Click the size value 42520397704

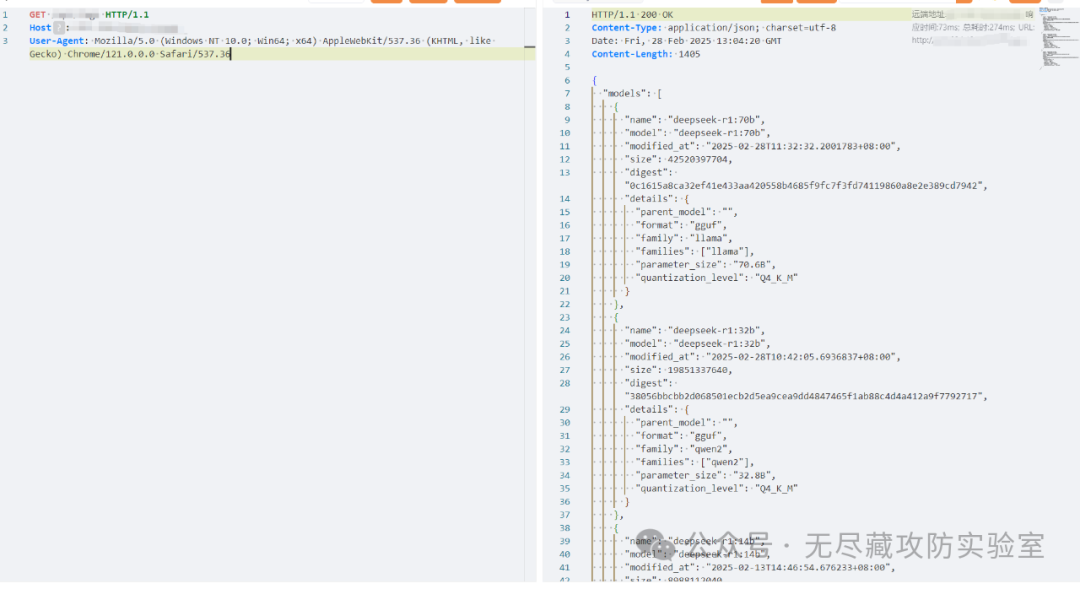point(698,159)
